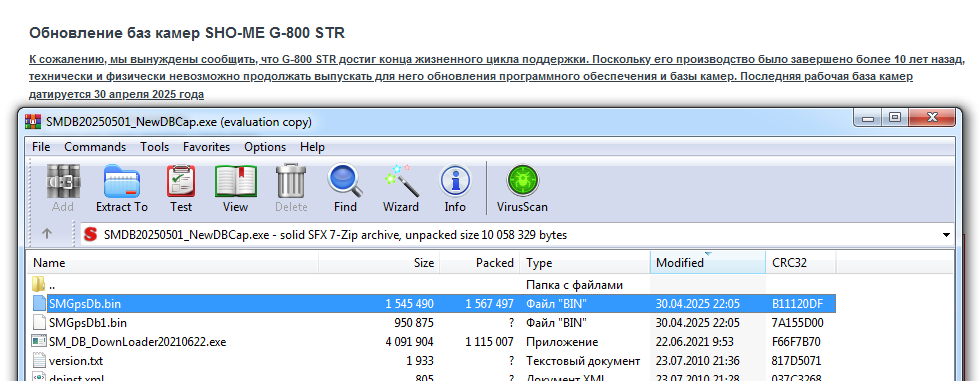
Task: Click CRC32 value 817D5071
Action: click(796, 361)
